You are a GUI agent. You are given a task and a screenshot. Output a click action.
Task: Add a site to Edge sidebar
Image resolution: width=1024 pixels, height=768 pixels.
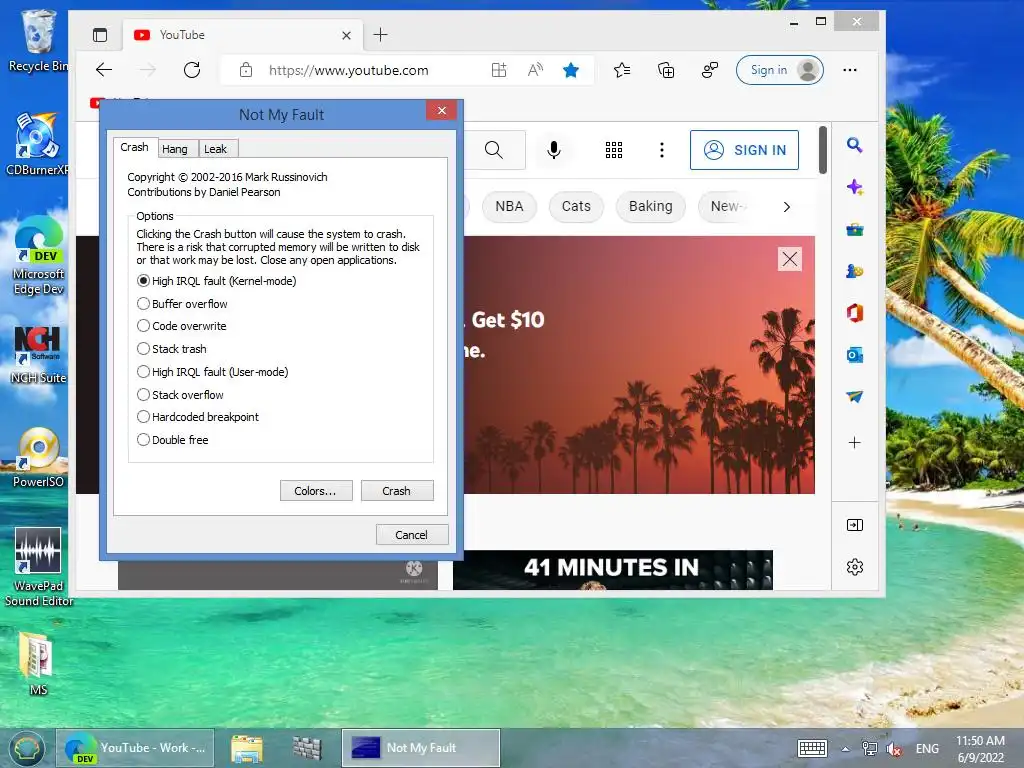pos(854,443)
